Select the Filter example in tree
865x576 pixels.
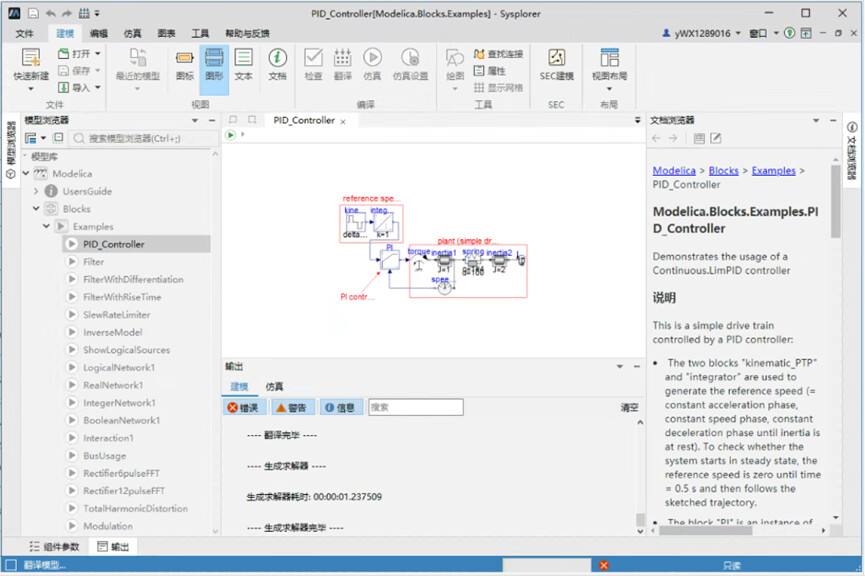93,262
